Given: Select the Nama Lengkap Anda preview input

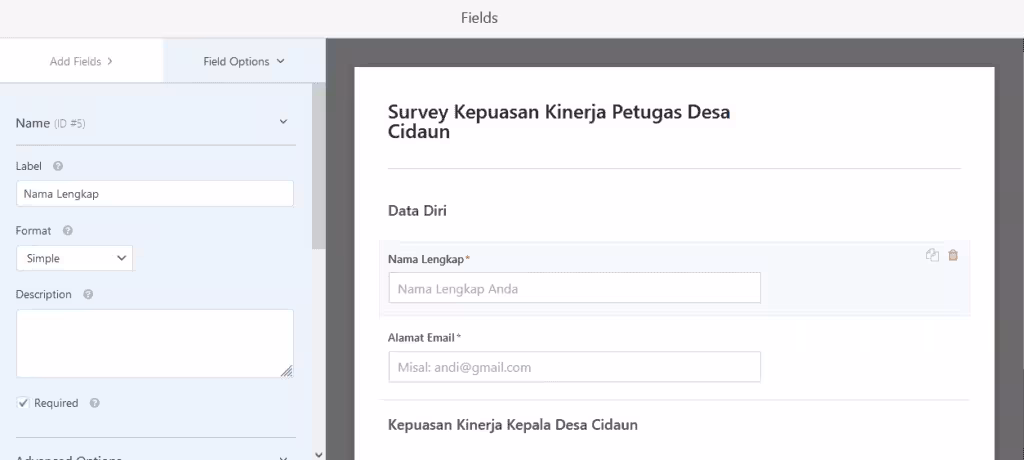Looking at the screenshot, I should [575, 288].
